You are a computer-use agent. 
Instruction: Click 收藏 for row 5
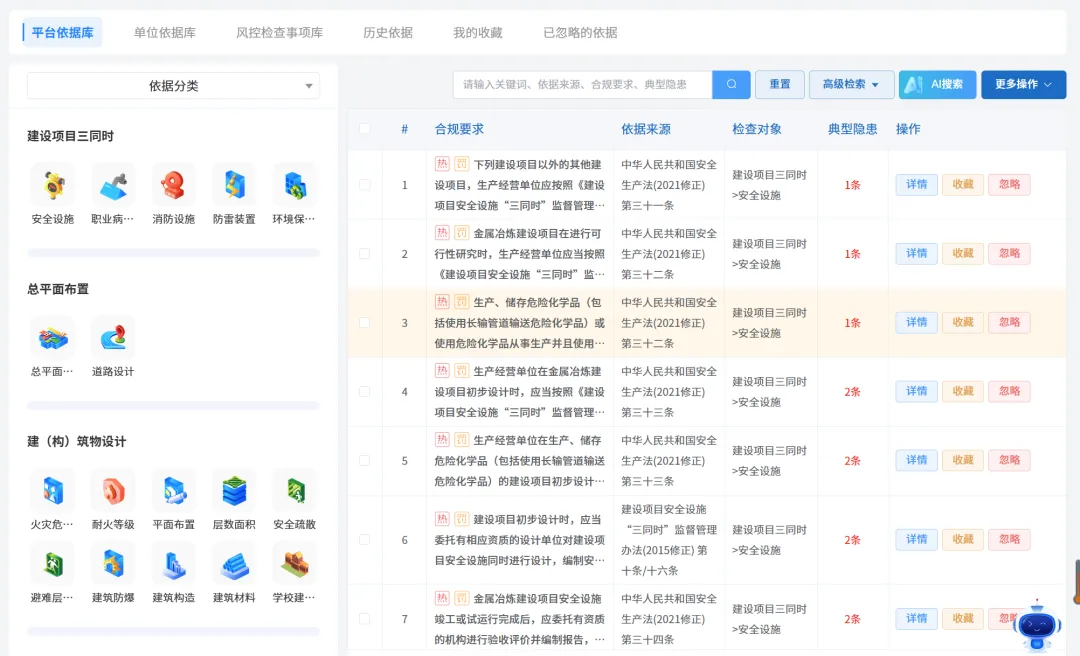pyautogui.click(x=963, y=460)
